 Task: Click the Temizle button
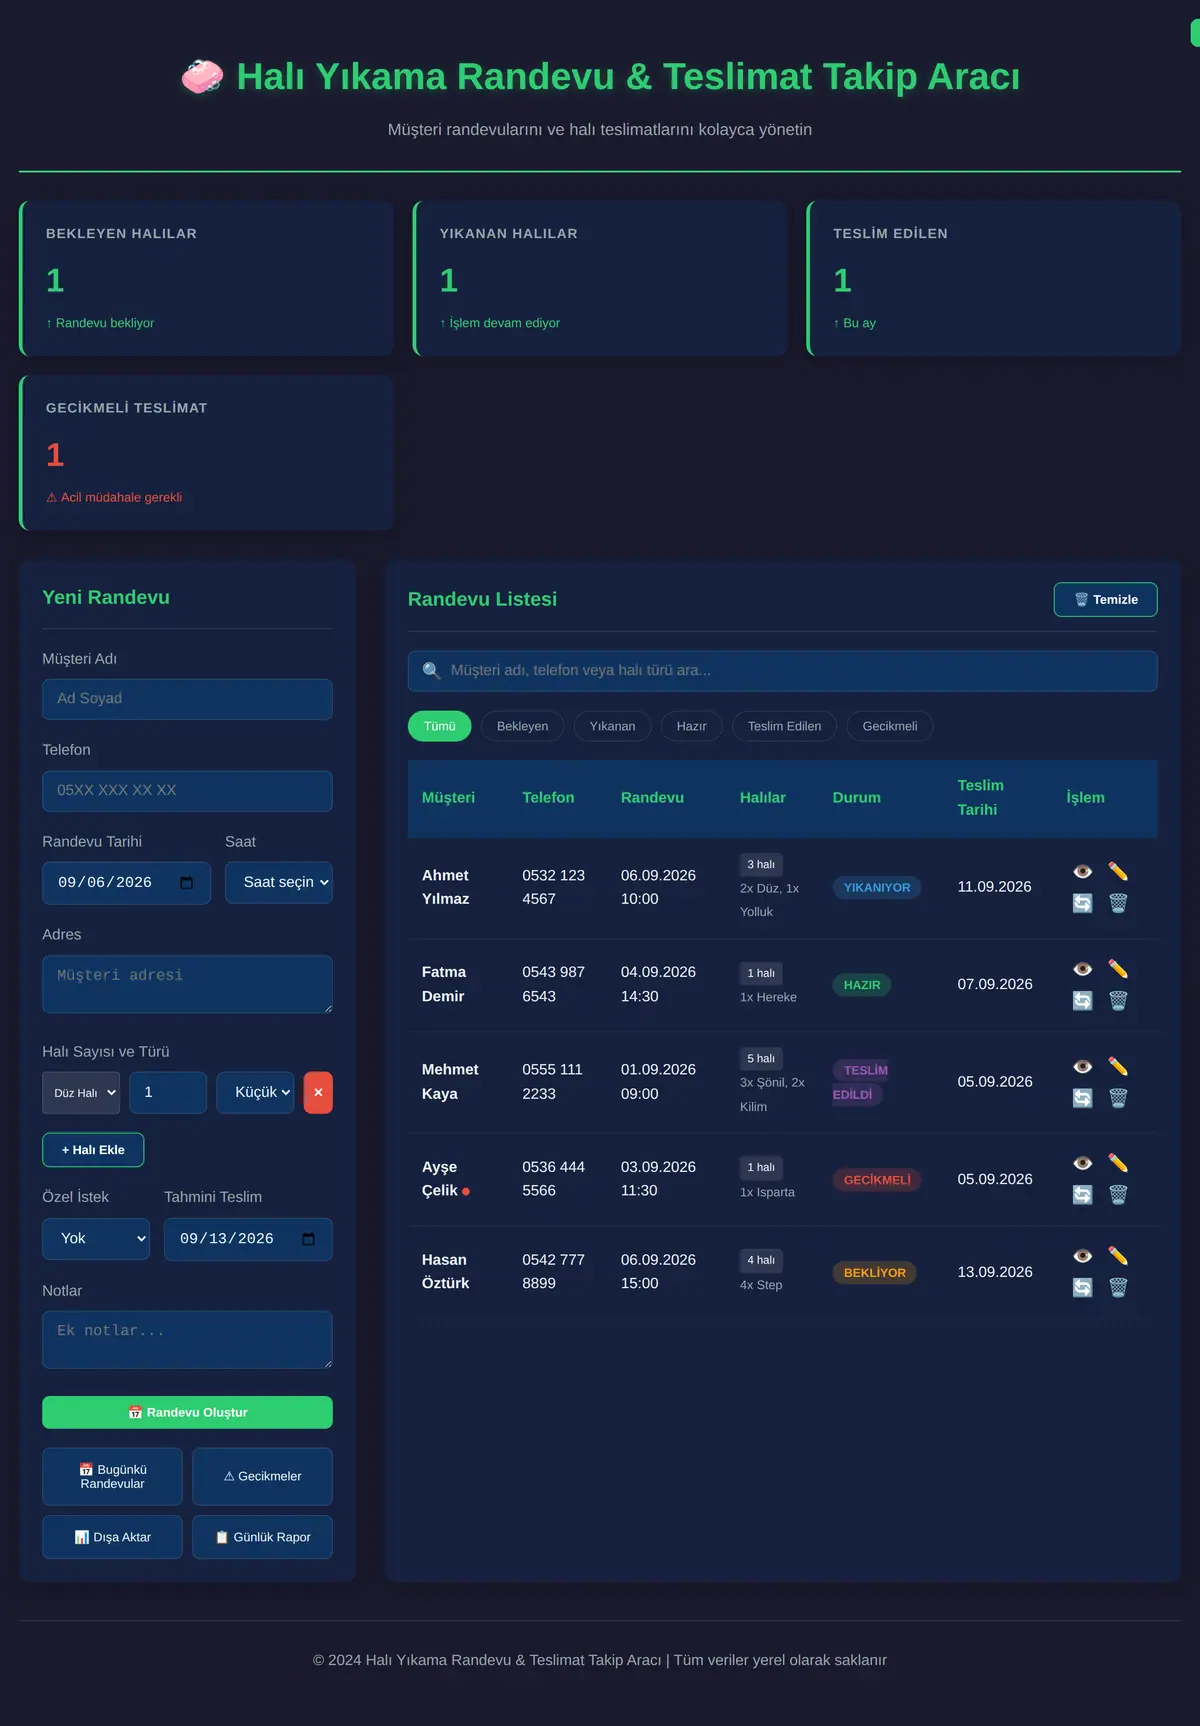coord(1106,600)
